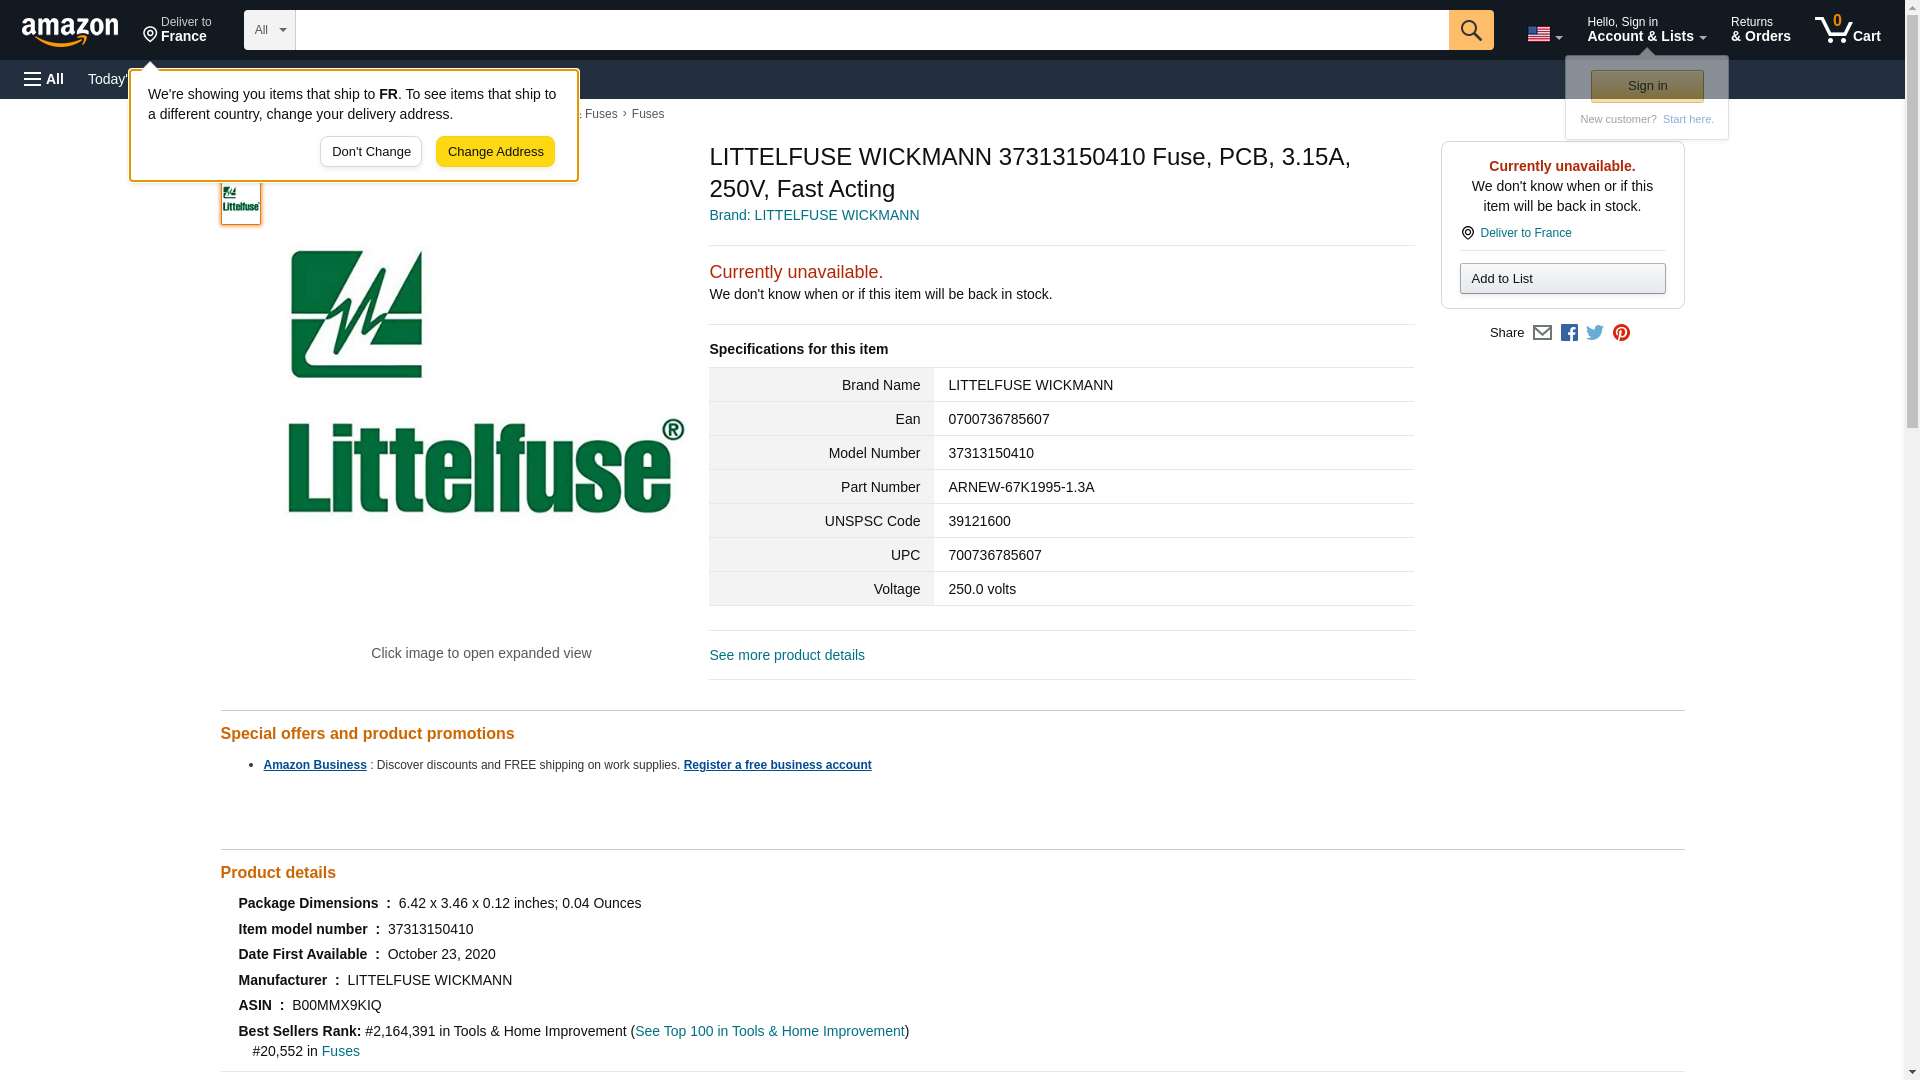Click the Amazon logo

(70, 31)
